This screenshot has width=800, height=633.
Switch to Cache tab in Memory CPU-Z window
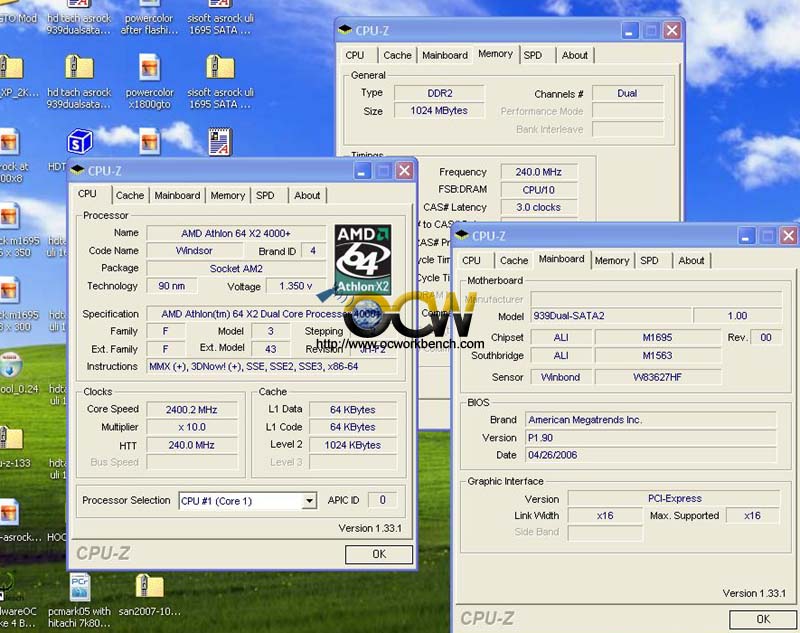pos(397,55)
